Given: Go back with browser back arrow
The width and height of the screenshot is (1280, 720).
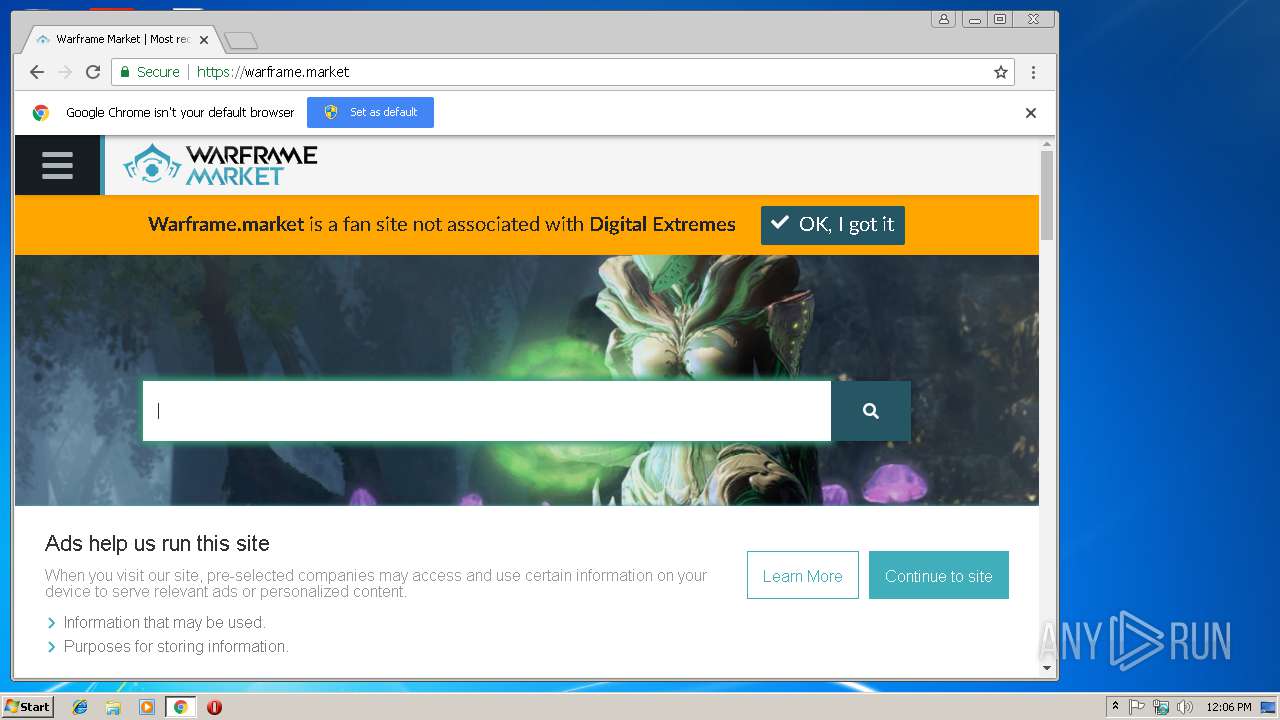Looking at the screenshot, I should (37, 72).
